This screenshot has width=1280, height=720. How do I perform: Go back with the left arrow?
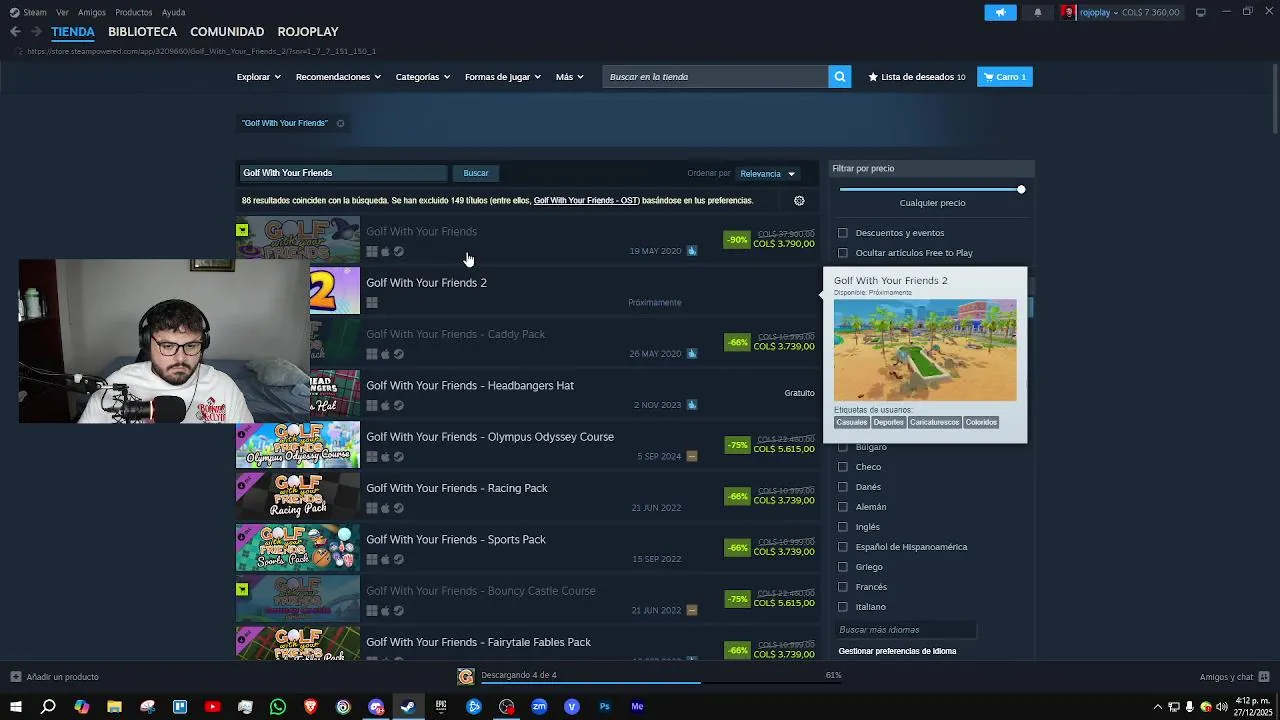15,32
